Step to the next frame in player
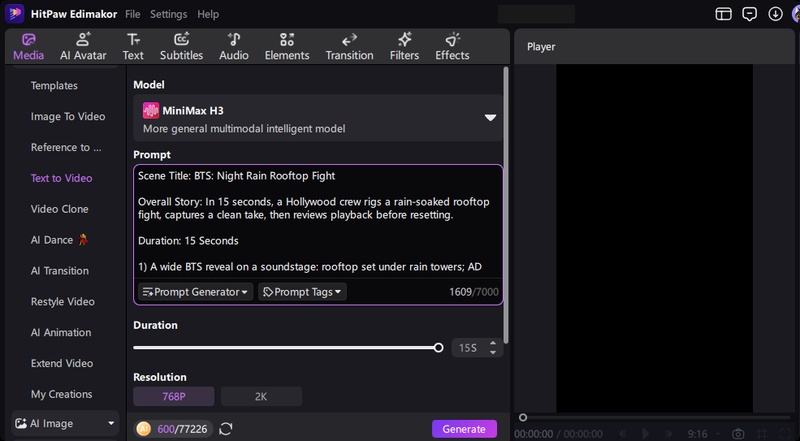This screenshot has height=441, width=800. click(x=668, y=434)
